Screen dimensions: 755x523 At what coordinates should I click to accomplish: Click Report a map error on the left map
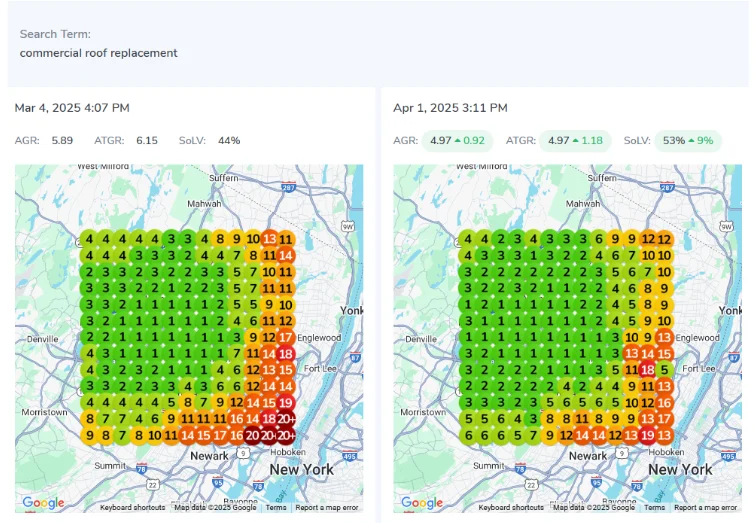coord(326,508)
